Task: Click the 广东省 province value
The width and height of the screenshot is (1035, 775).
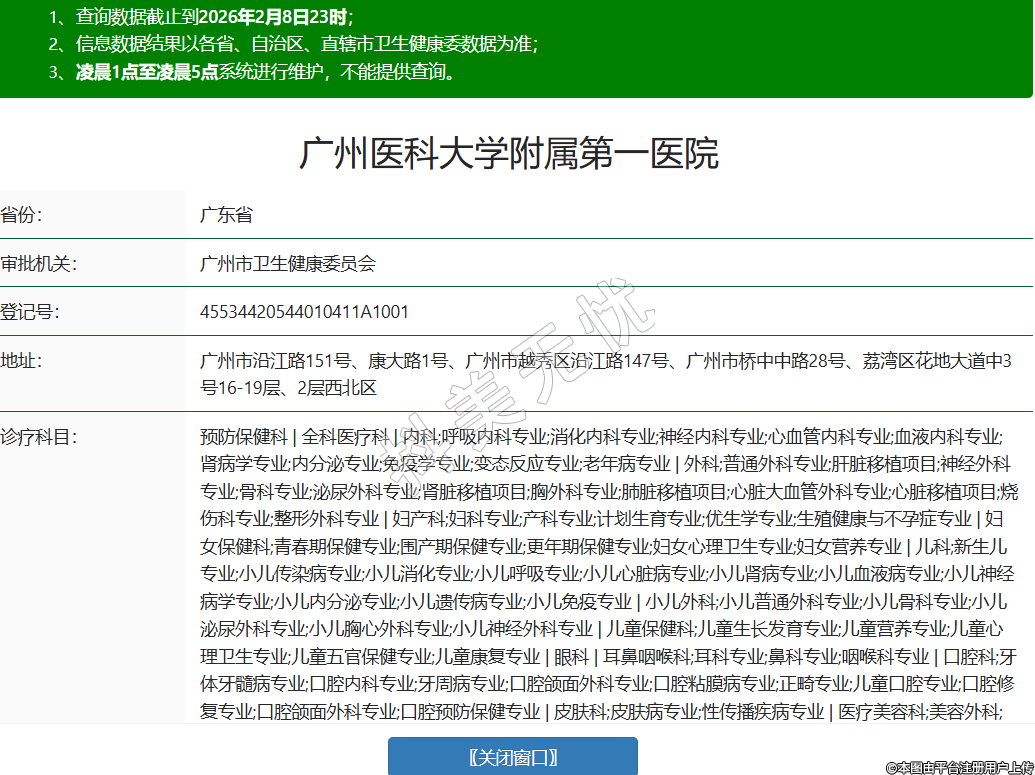Action: tap(226, 215)
